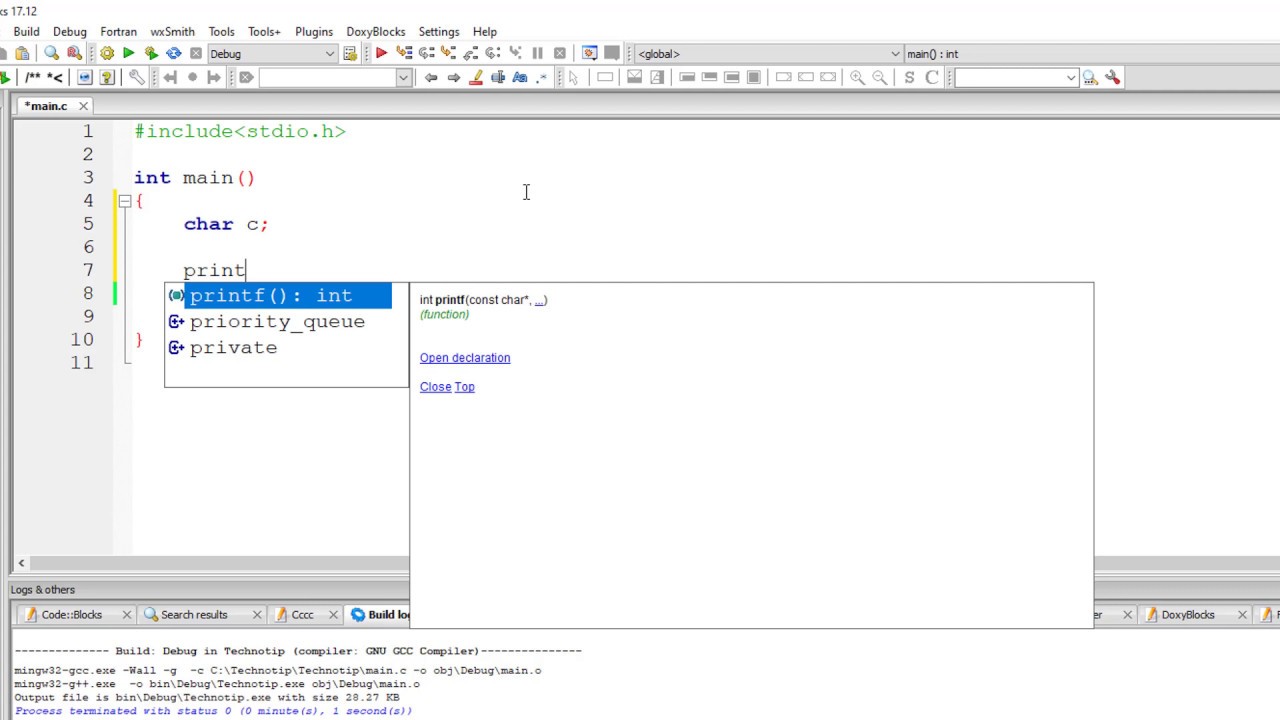Click the Rebuild blue arrows icon
This screenshot has width=1280, height=720.
[x=173, y=53]
